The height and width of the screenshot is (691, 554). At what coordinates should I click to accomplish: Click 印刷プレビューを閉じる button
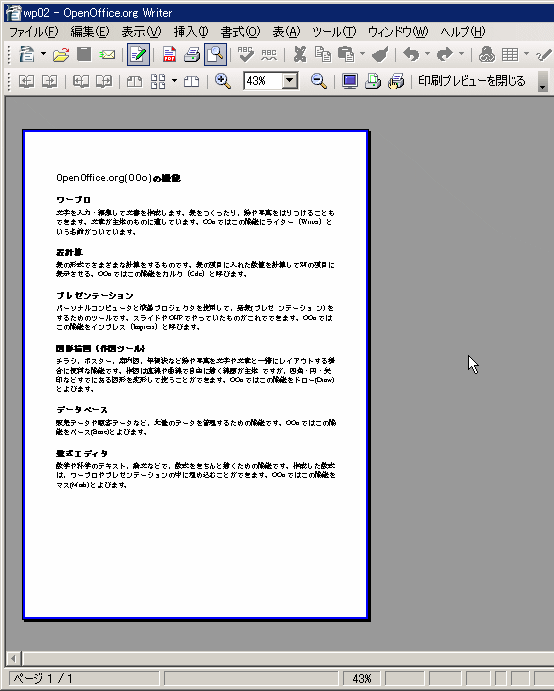click(x=472, y=81)
